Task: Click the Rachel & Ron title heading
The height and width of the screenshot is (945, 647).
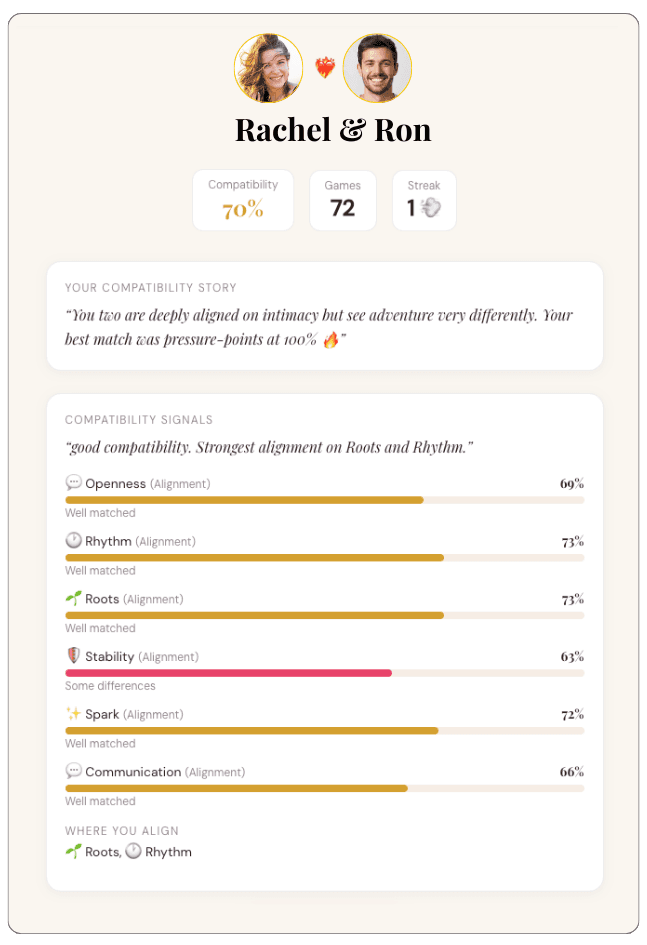Action: coord(333,130)
